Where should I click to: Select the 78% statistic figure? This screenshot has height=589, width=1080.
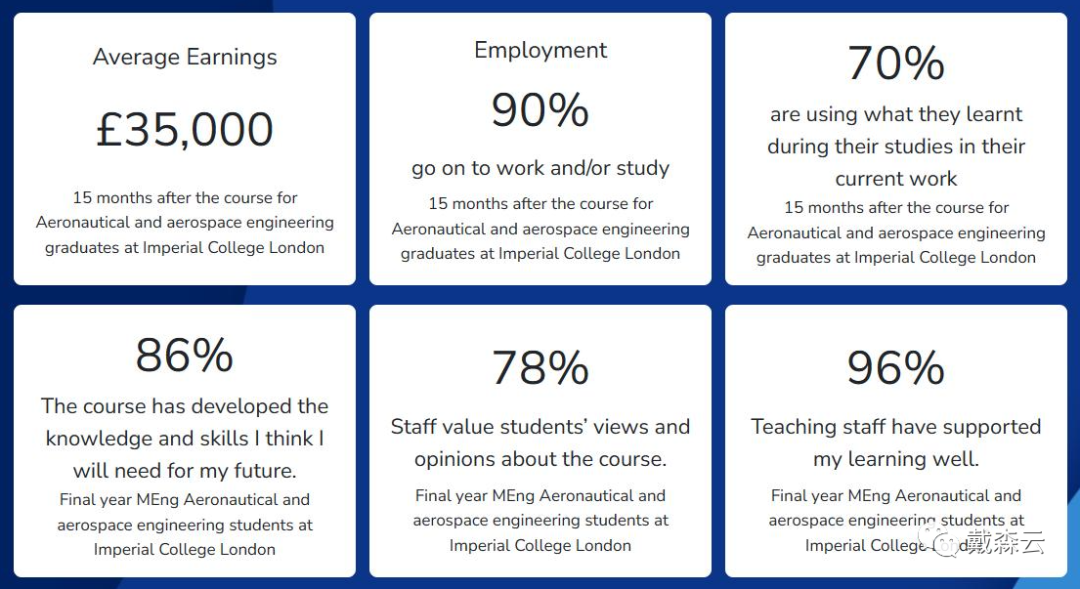pos(540,367)
